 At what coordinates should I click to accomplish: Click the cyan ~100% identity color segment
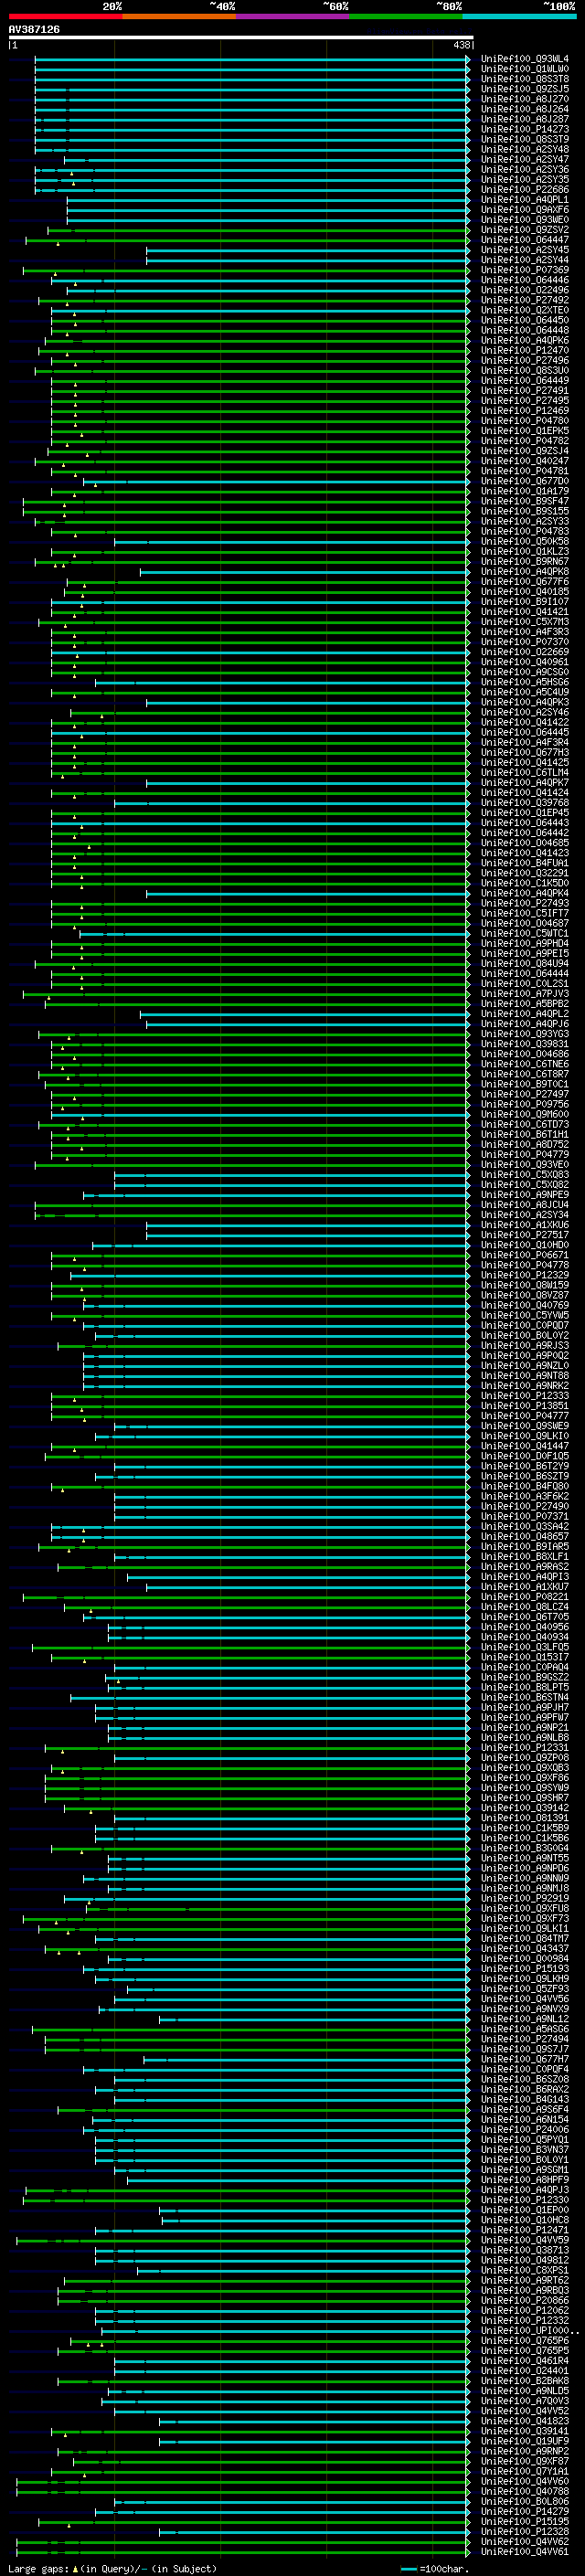tap(519, 16)
